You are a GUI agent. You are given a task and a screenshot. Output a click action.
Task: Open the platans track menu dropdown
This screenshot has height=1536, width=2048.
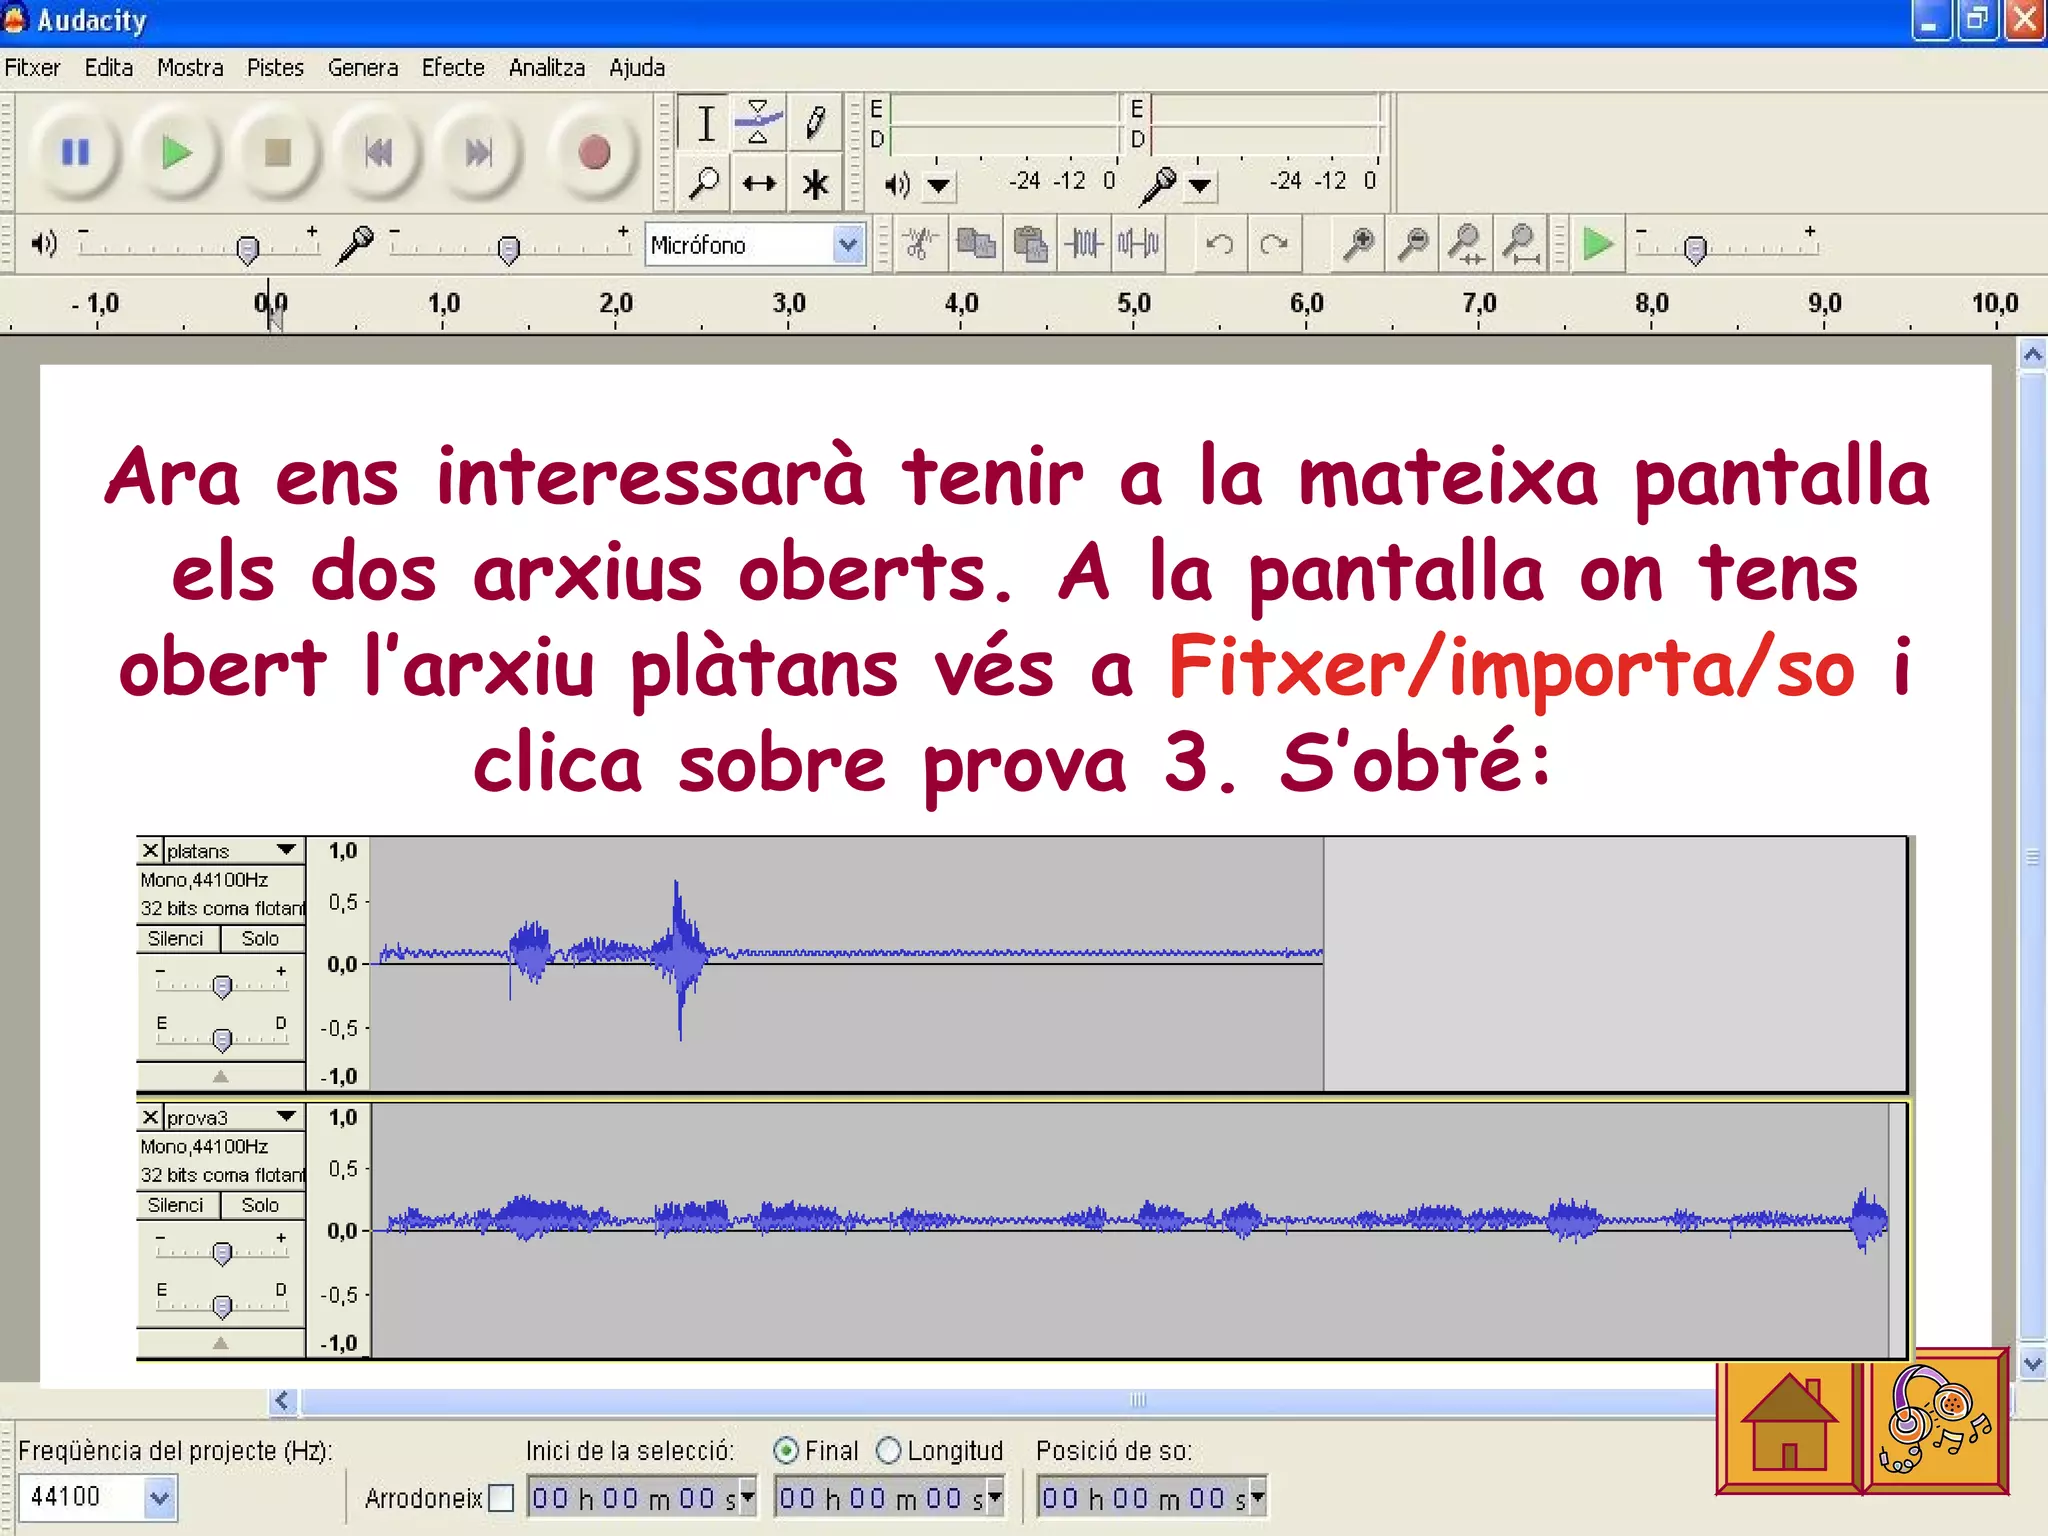pos(287,850)
